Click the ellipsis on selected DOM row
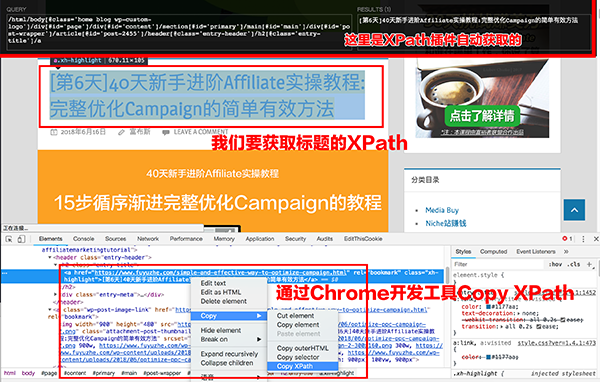 [x=5, y=273]
